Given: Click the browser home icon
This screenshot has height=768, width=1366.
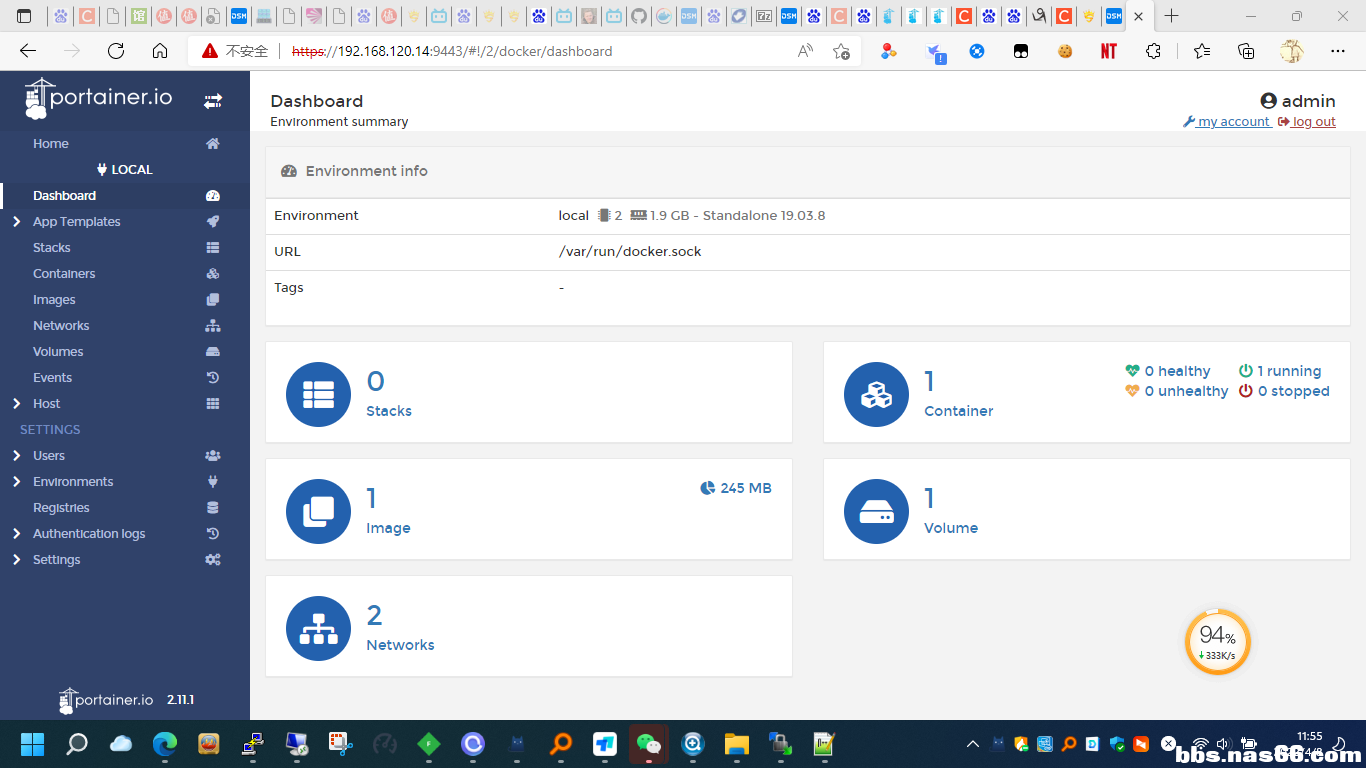Looking at the screenshot, I should coord(160,51).
